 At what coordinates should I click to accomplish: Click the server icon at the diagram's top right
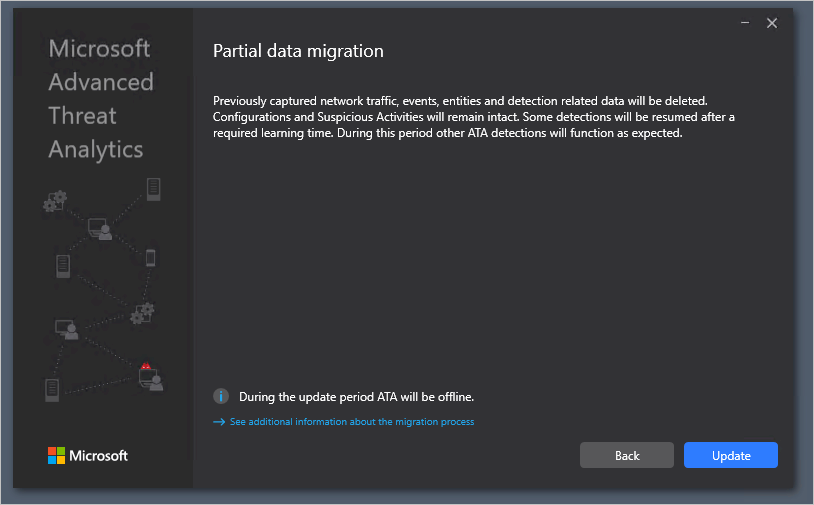[153, 188]
